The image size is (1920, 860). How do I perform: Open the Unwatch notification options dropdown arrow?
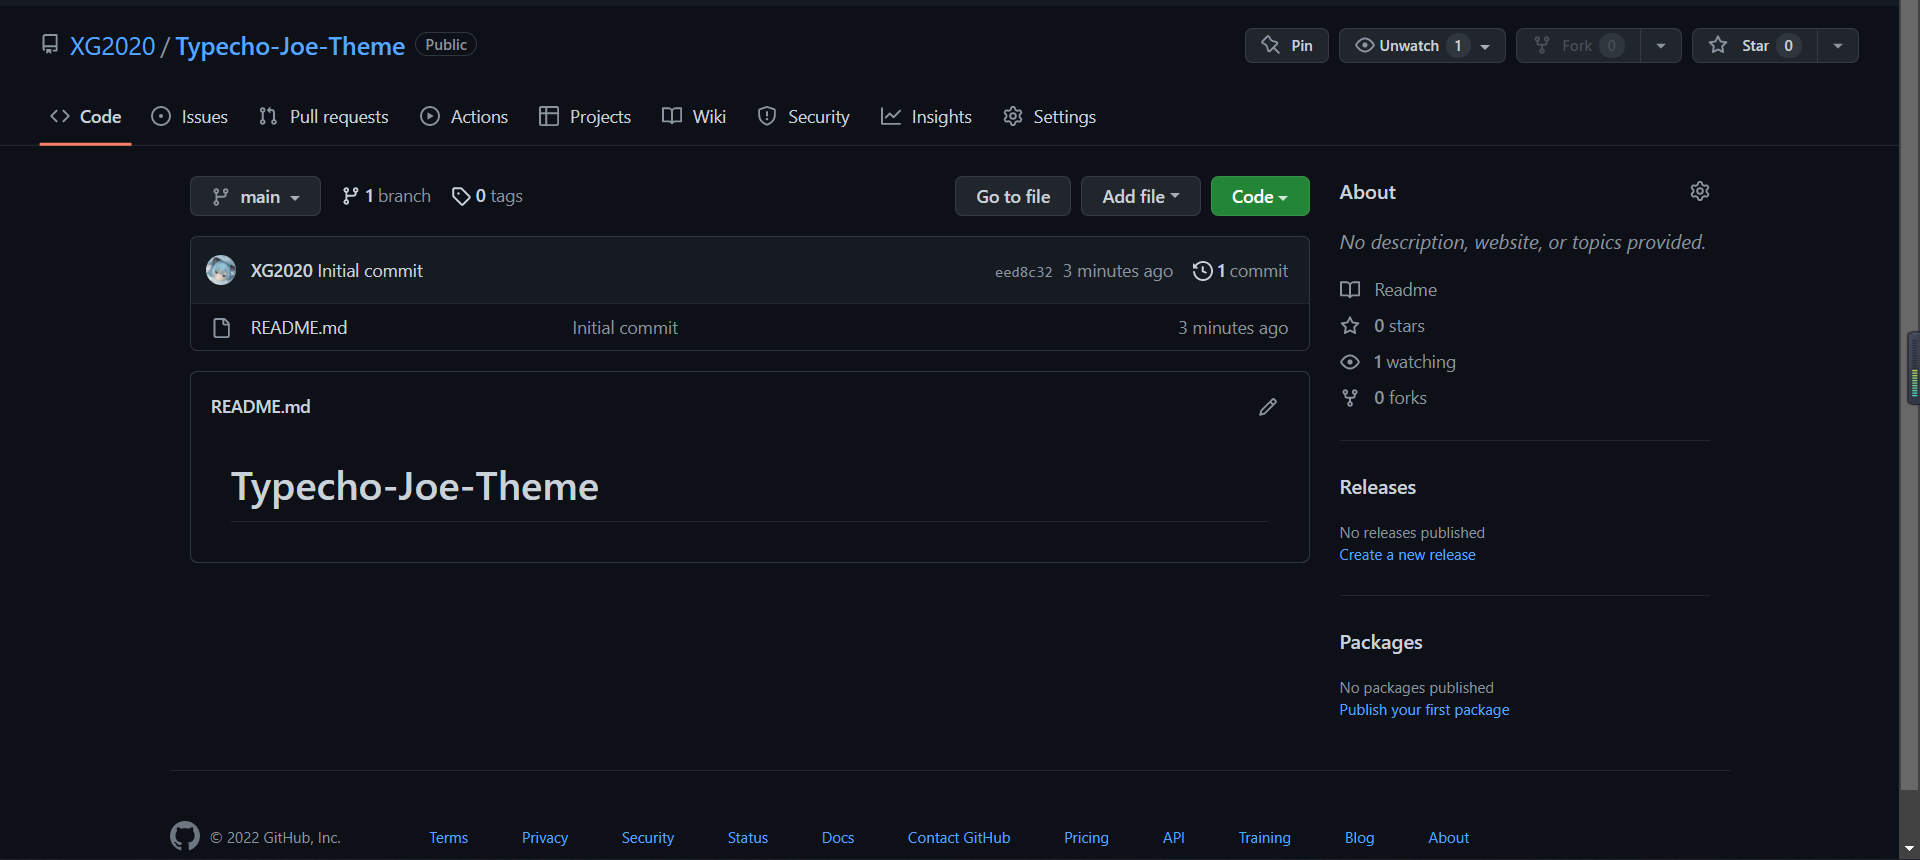(x=1486, y=46)
